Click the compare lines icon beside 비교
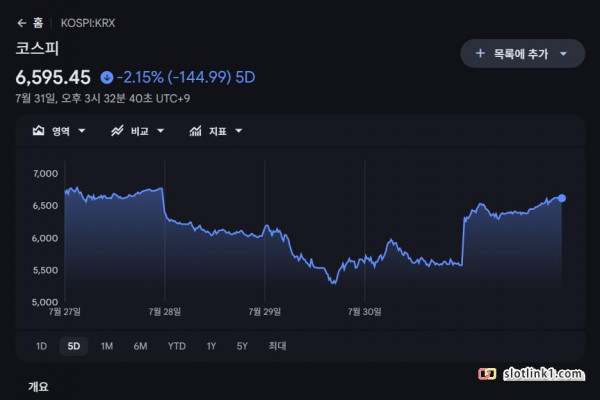 (117, 131)
